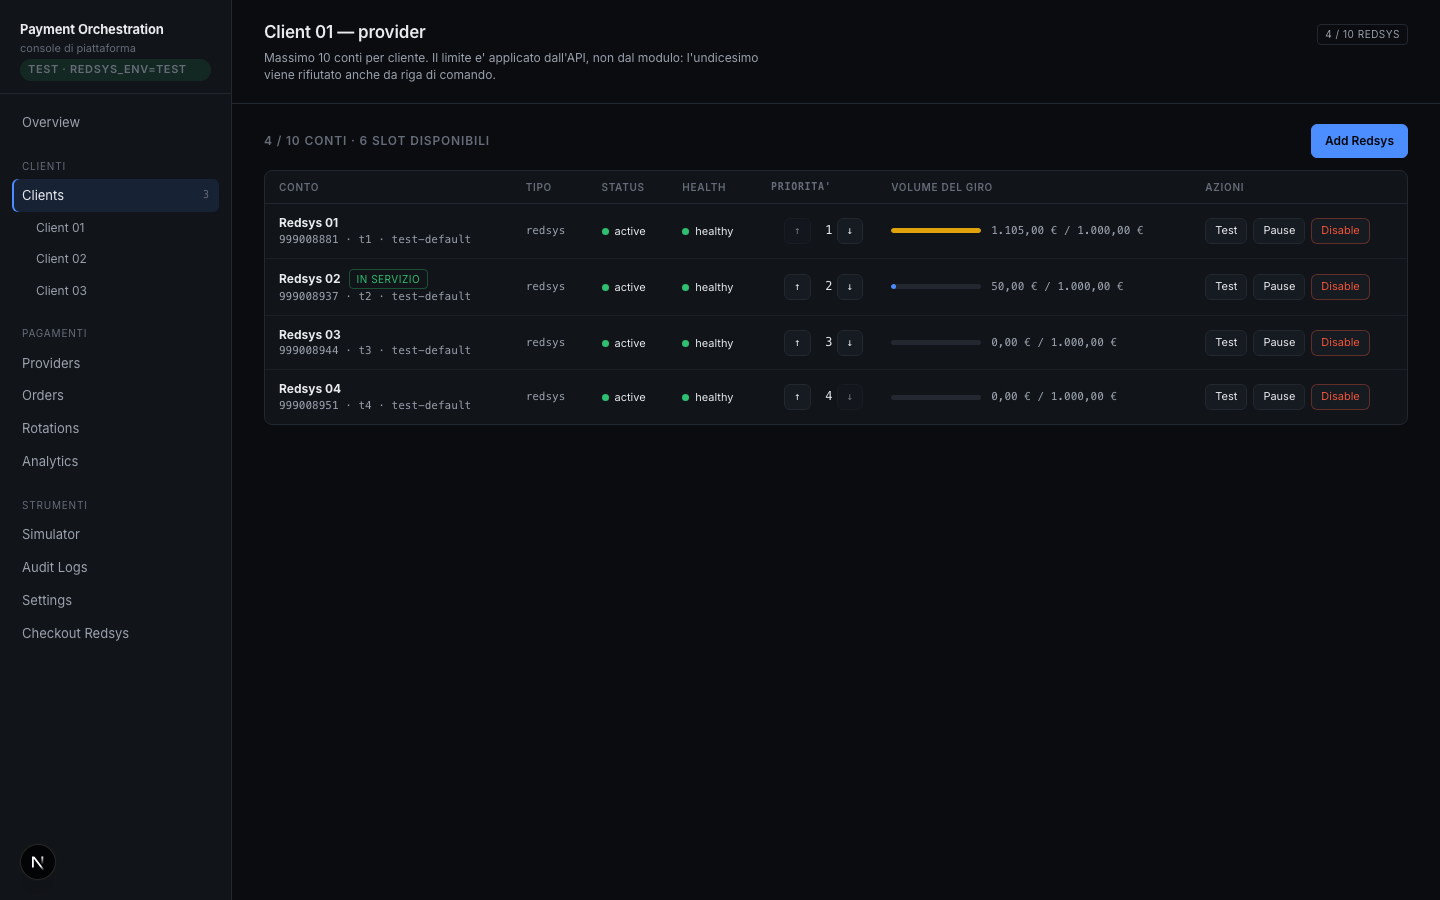The width and height of the screenshot is (1440, 900).
Task: Click the Add Redsys button
Action: [x=1359, y=141]
